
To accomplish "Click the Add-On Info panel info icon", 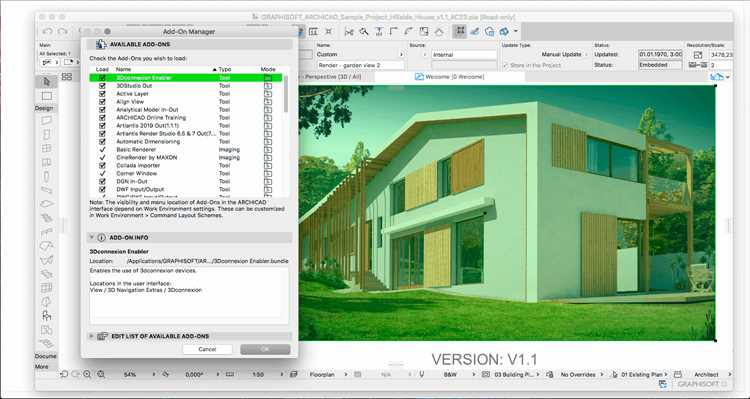I will coord(101,237).
